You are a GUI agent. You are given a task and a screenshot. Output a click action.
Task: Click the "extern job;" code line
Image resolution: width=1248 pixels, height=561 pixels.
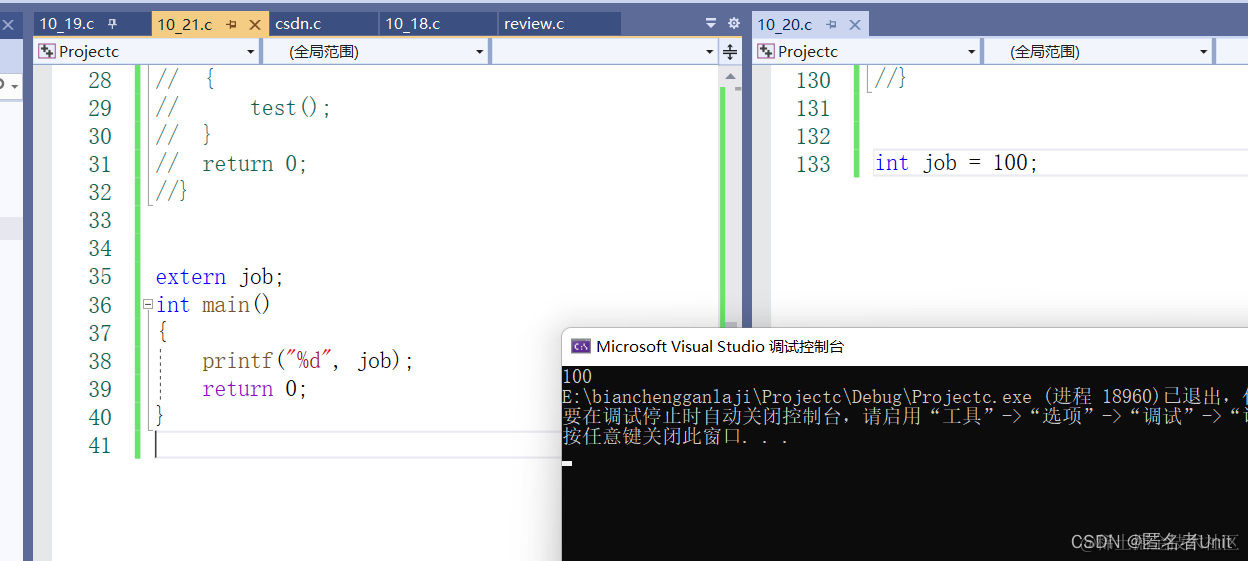coord(220,277)
